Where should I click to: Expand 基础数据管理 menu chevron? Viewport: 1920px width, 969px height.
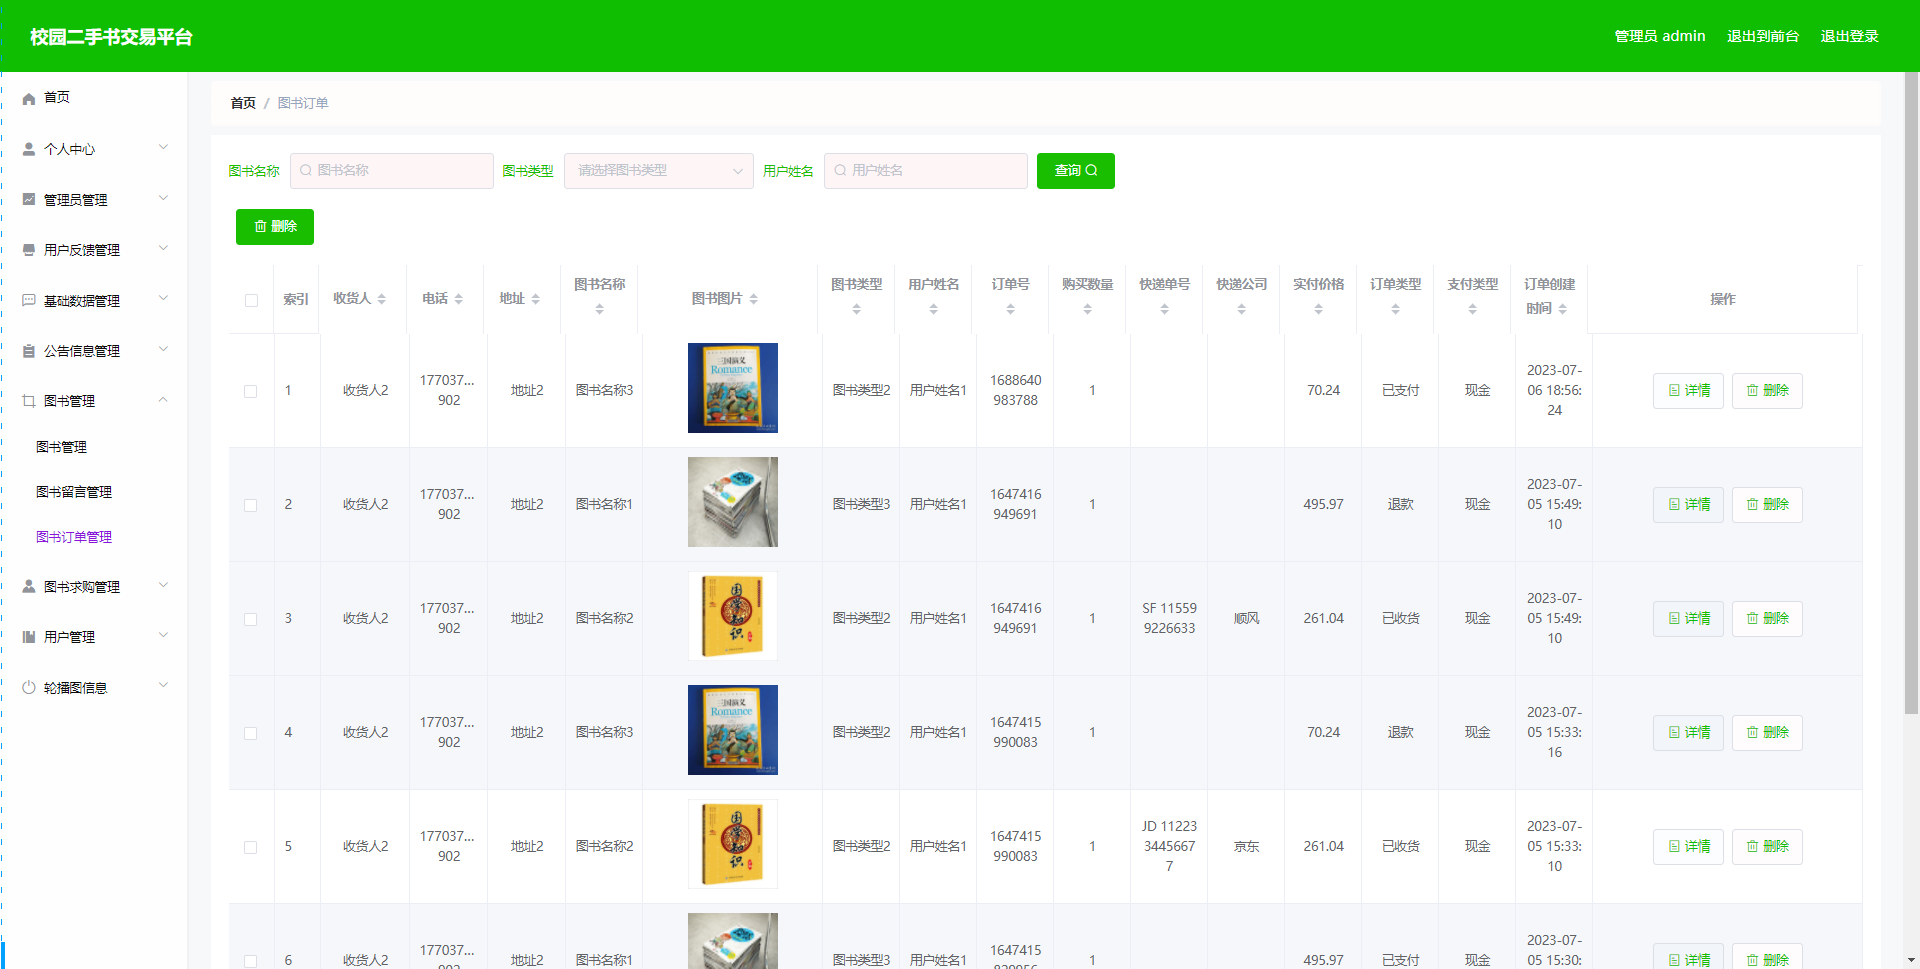(x=164, y=299)
